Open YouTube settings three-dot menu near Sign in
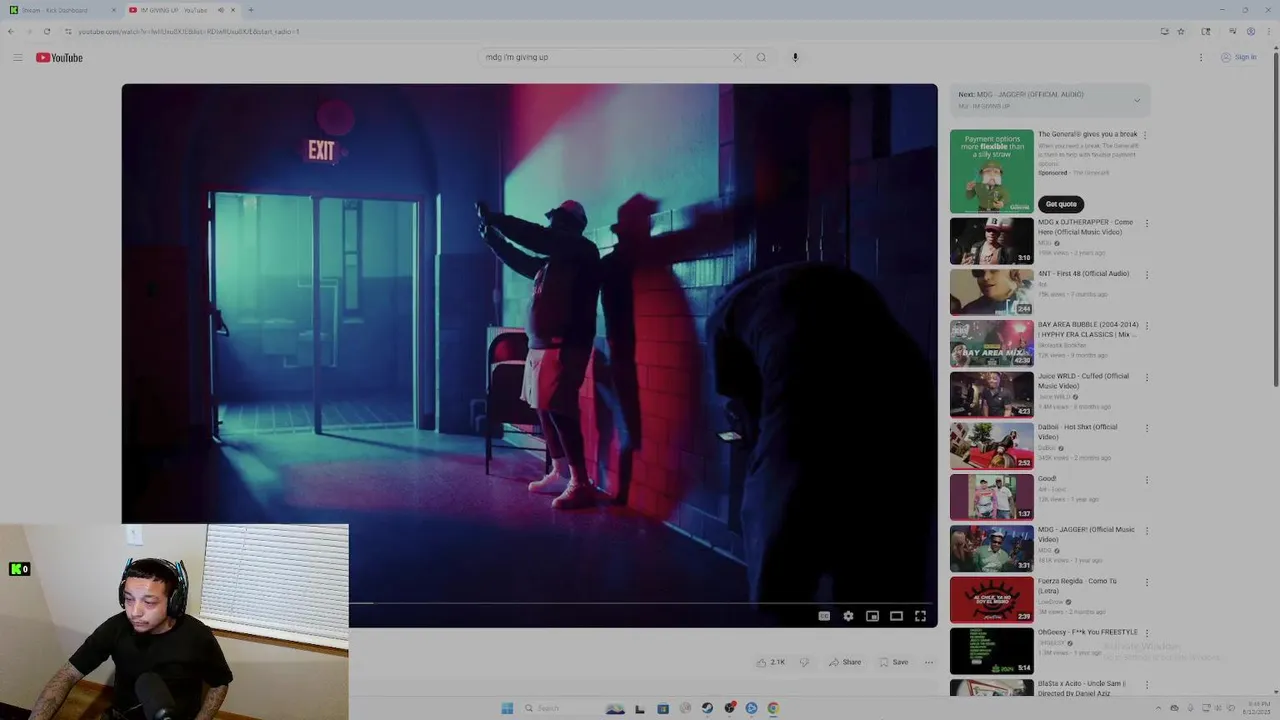The image size is (1280, 720). point(1201,57)
